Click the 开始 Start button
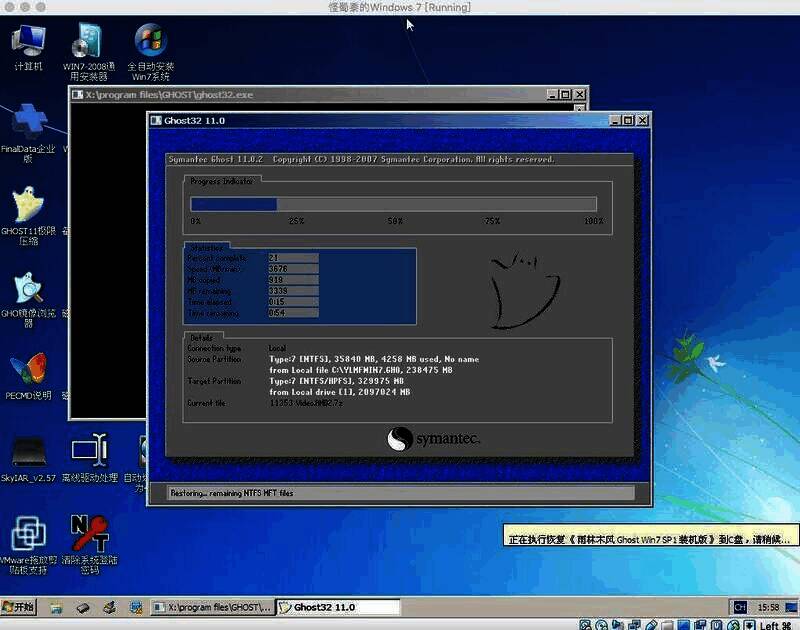This screenshot has width=800, height=630. tap(19, 607)
